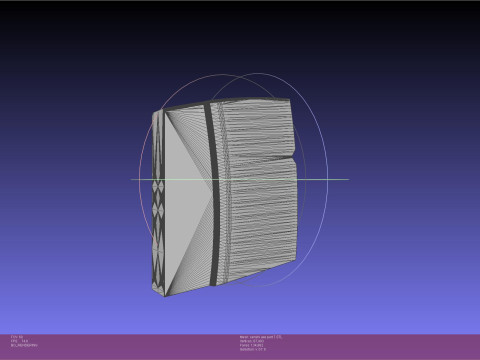Click the Faces count line in the info bar
This screenshot has width=480, height=360.
pyautogui.click(x=252, y=345)
